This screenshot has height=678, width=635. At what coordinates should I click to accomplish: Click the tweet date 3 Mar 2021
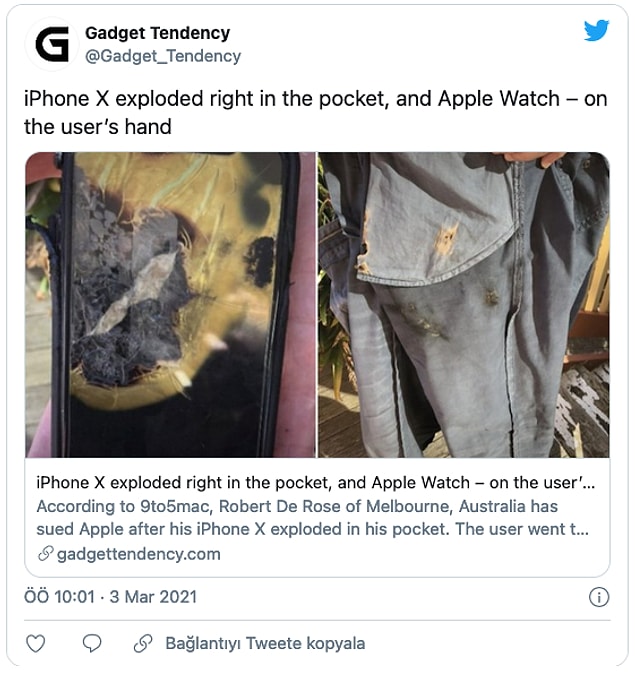click(153, 597)
